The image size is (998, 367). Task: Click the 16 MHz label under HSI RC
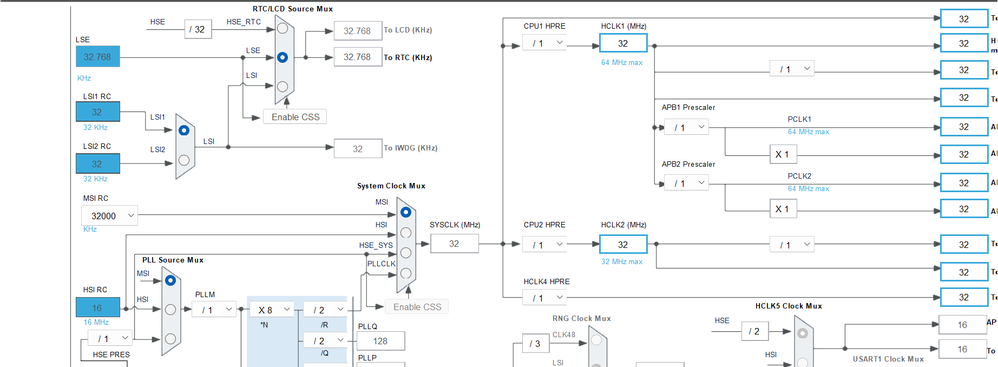pyautogui.click(x=97, y=322)
